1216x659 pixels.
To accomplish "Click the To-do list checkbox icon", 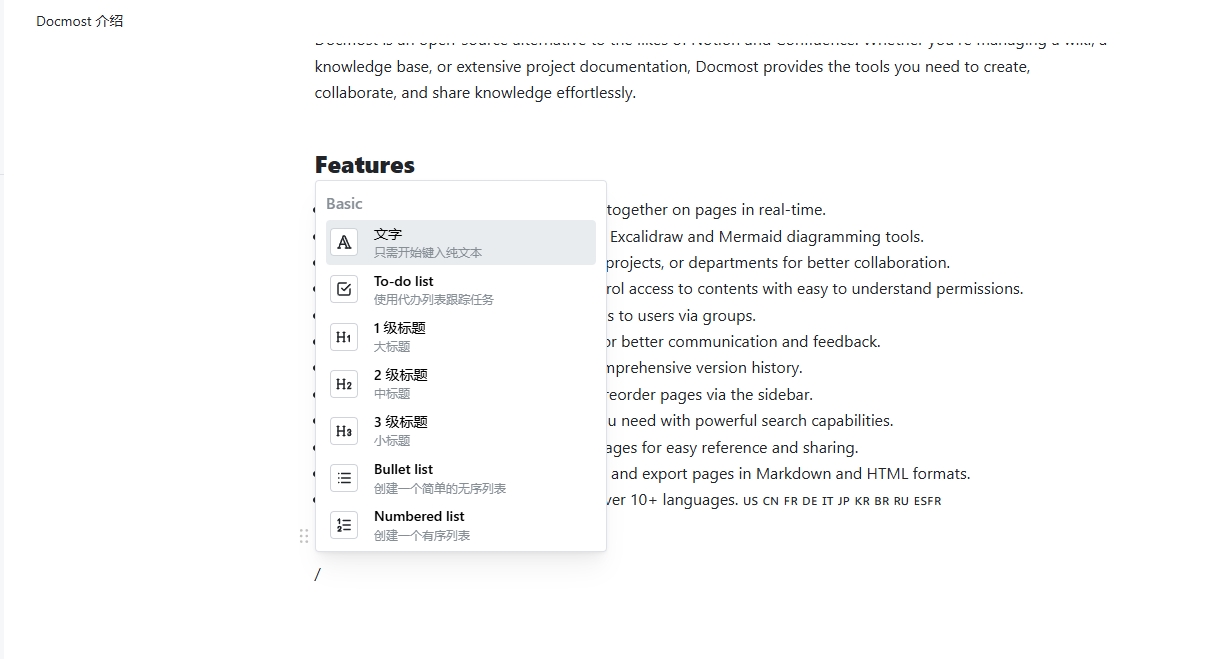I will pyautogui.click(x=344, y=289).
